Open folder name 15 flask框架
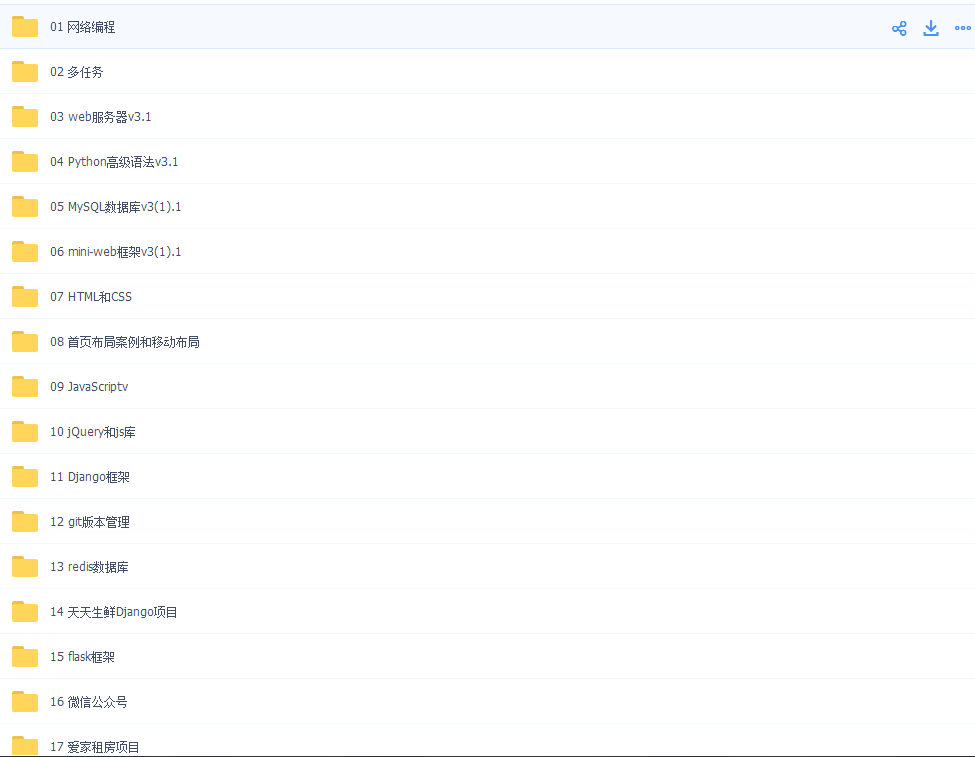Viewport: 975px width, 757px height. [83, 657]
